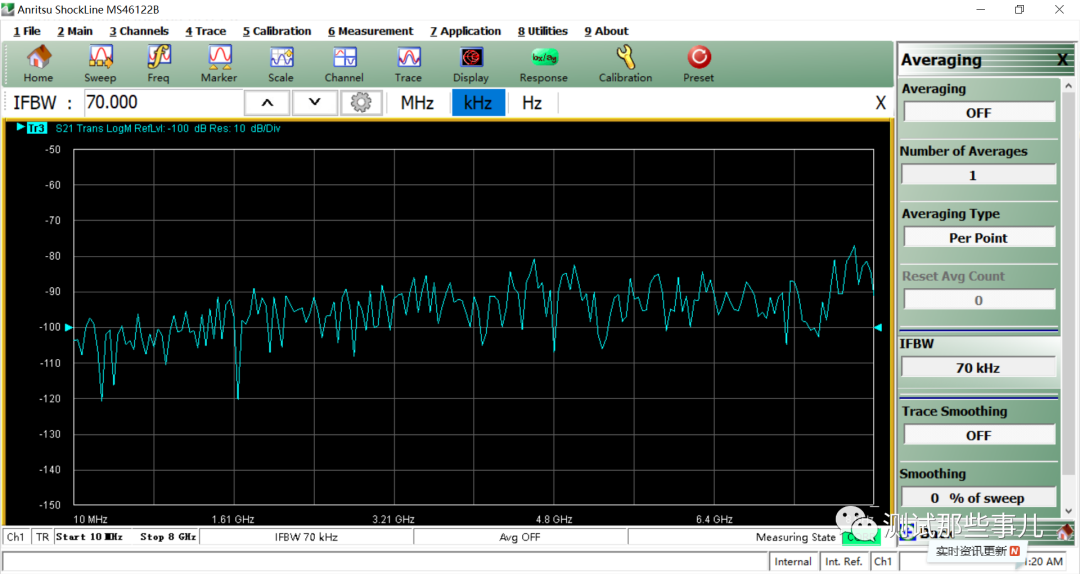Click Smoothing percent of sweep field
Screen dimensions: 1080x574
point(979,498)
